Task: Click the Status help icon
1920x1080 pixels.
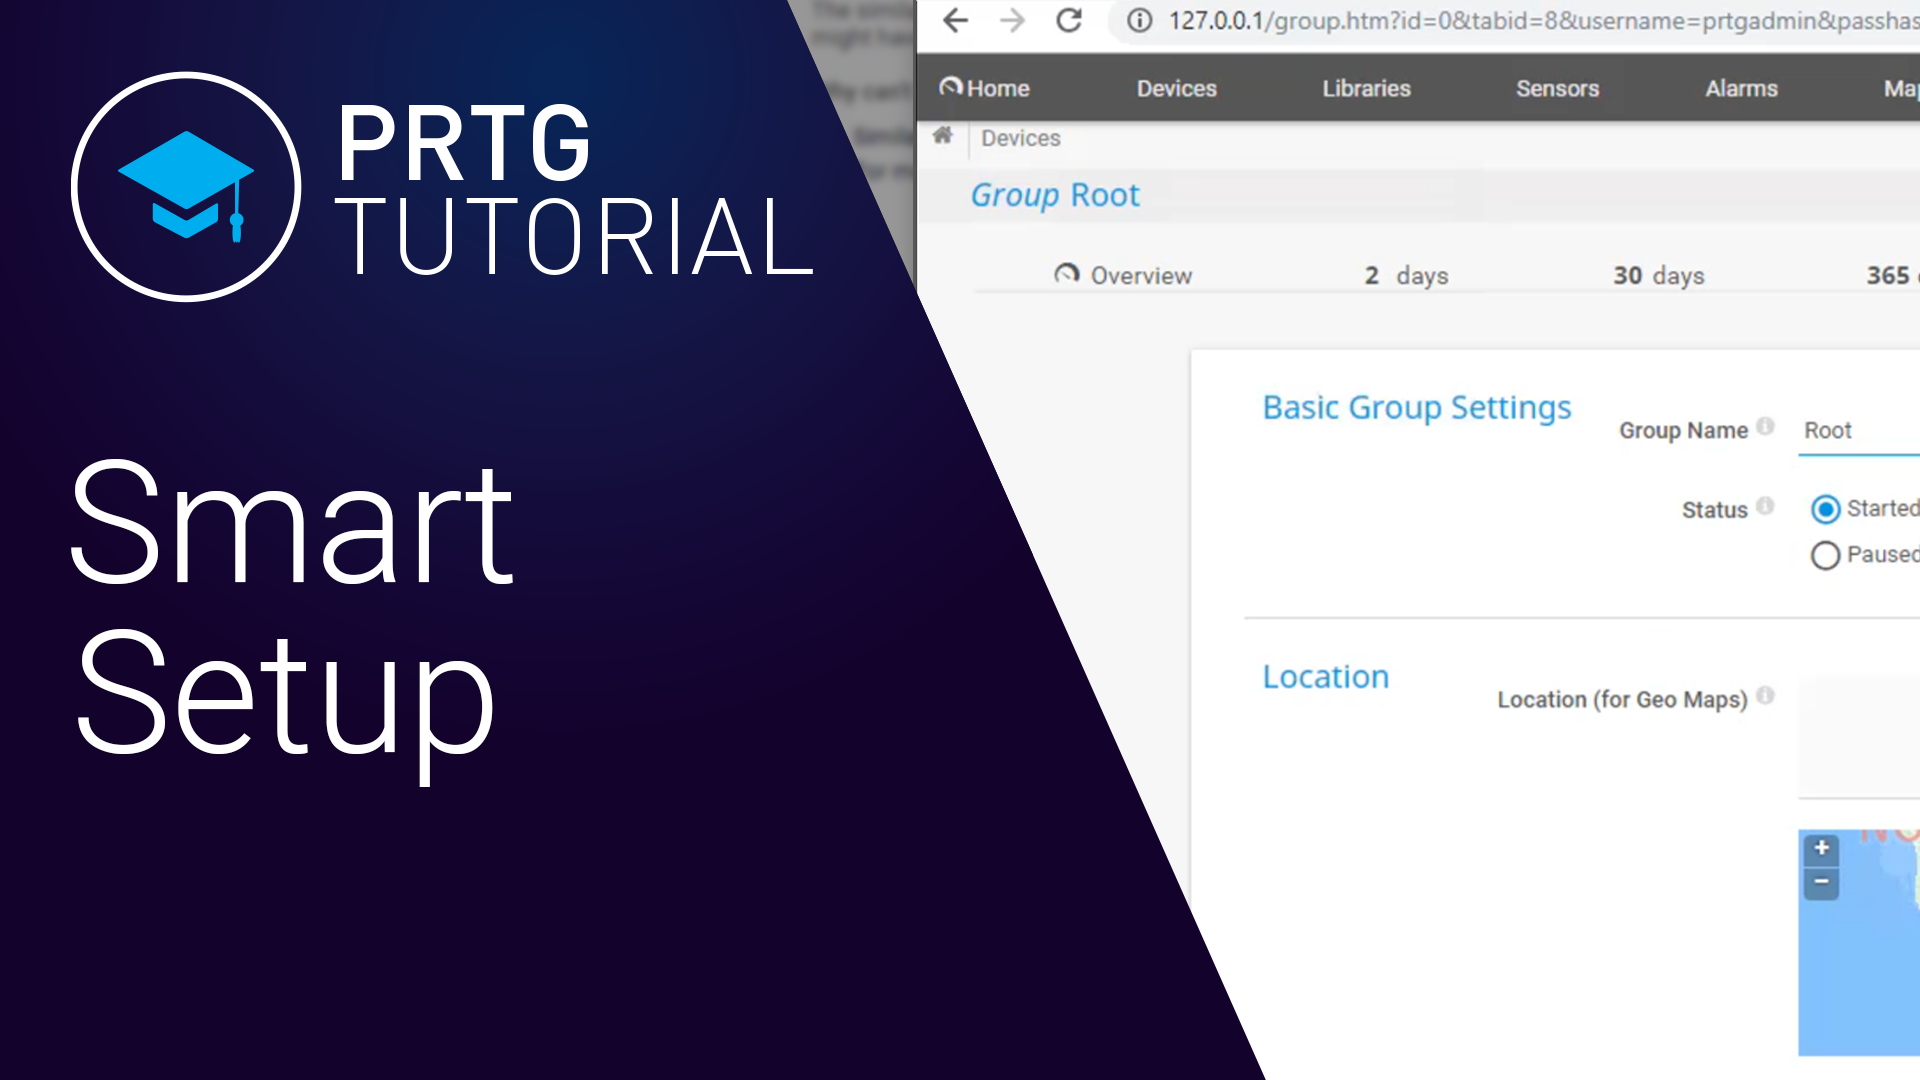Action: pyautogui.click(x=1765, y=505)
